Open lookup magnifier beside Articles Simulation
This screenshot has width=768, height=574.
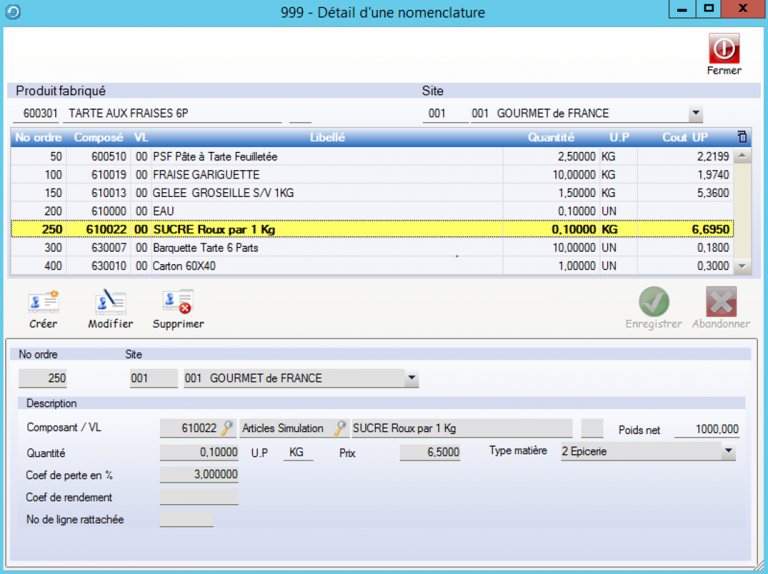[341, 428]
